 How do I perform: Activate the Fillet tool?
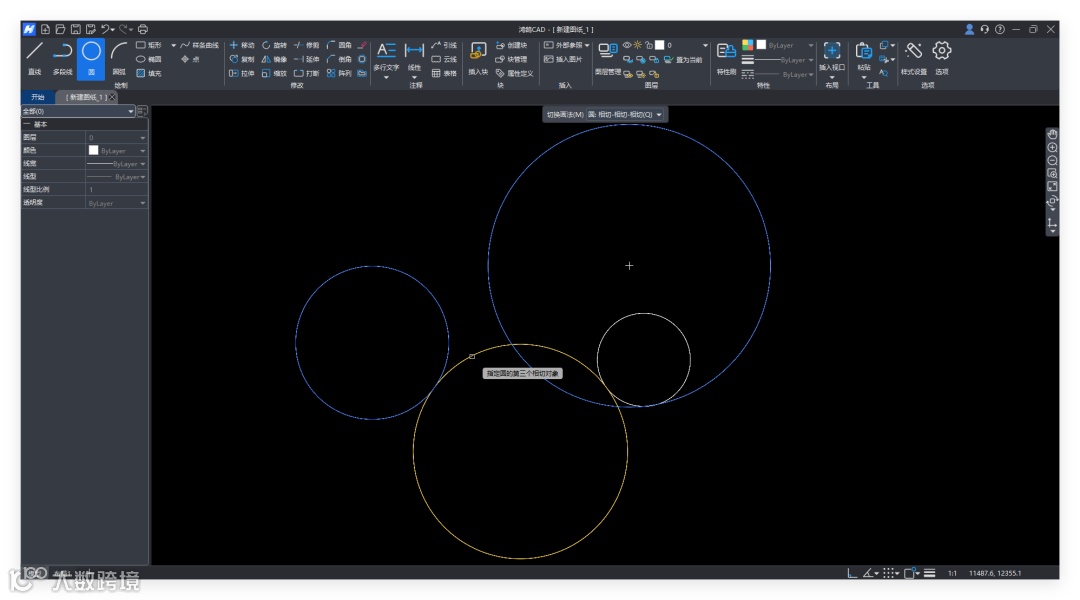[339, 45]
